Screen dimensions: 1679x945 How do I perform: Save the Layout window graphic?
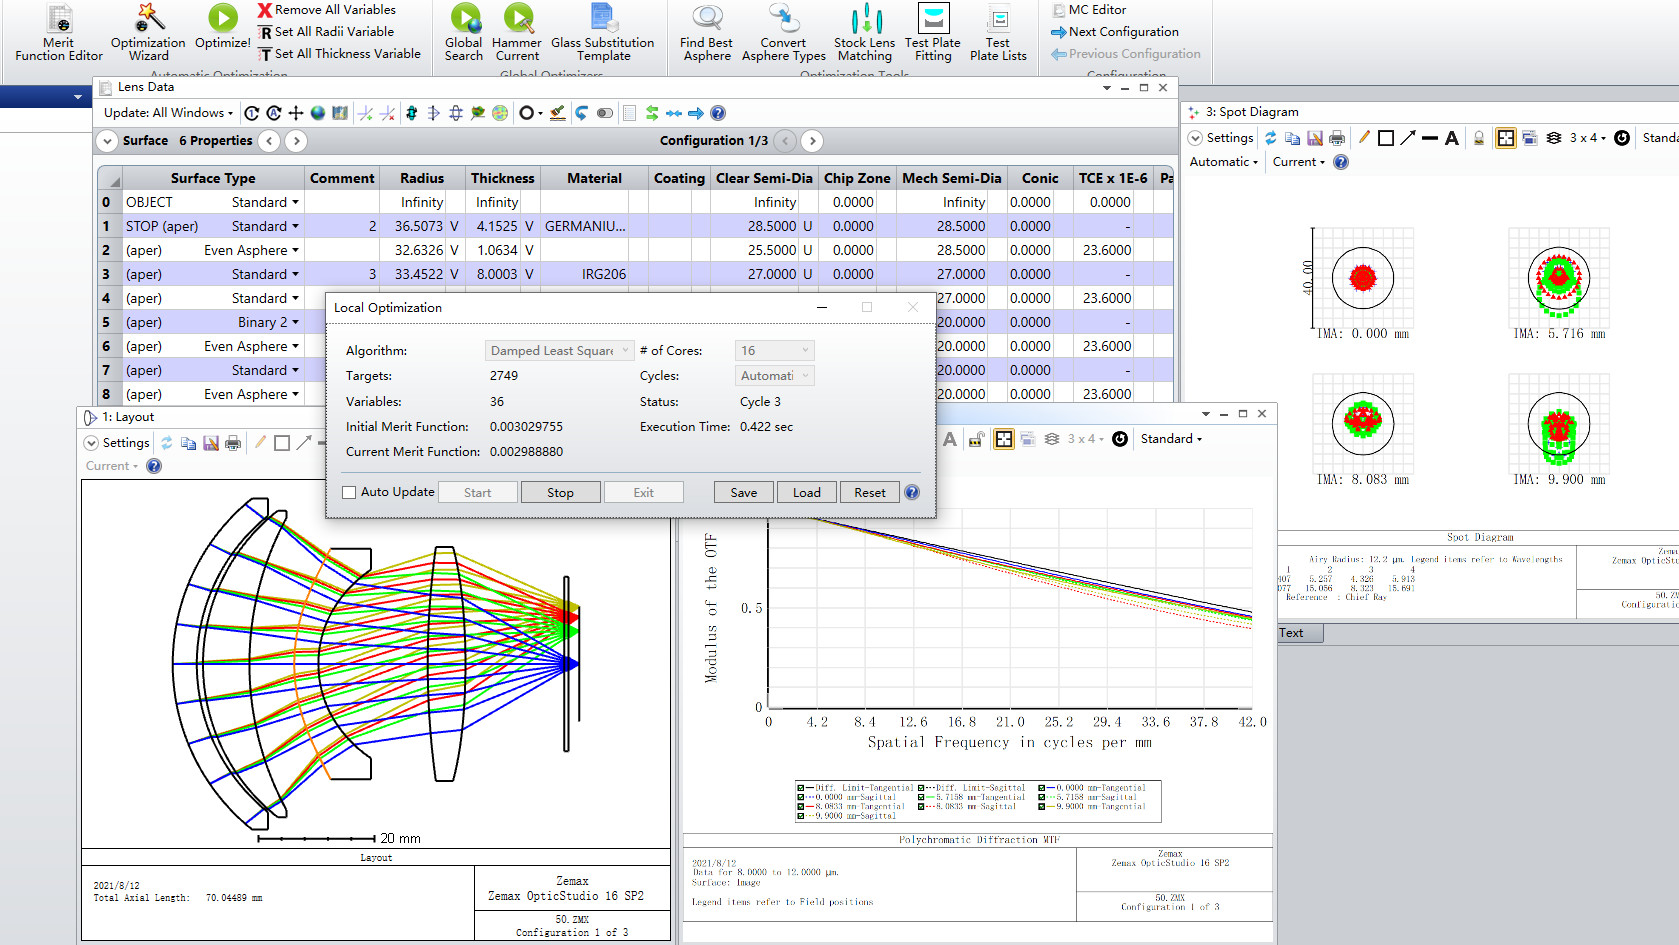[211, 443]
